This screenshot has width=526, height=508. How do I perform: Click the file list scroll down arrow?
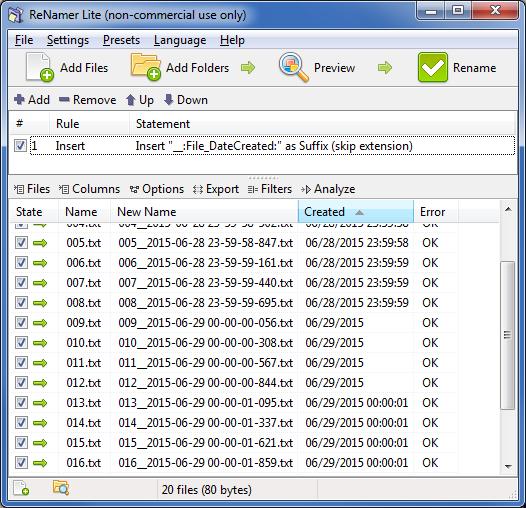[x=508, y=466]
